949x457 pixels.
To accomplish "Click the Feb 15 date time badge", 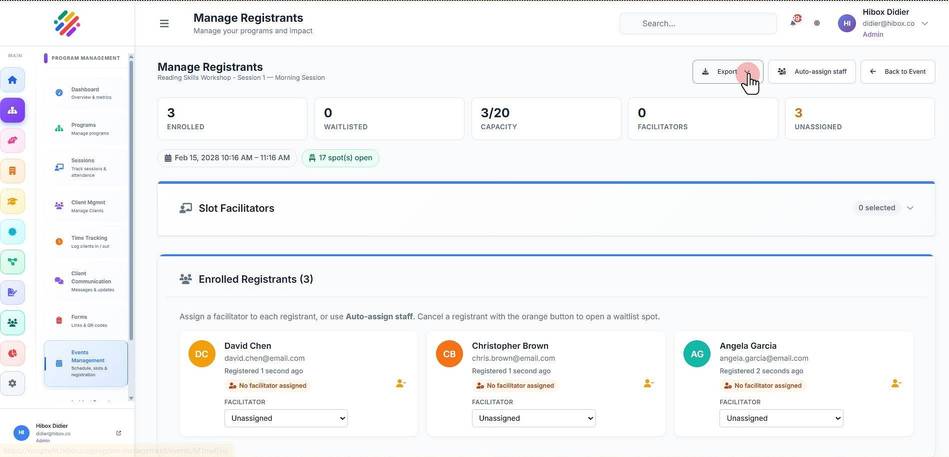I will (227, 158).
